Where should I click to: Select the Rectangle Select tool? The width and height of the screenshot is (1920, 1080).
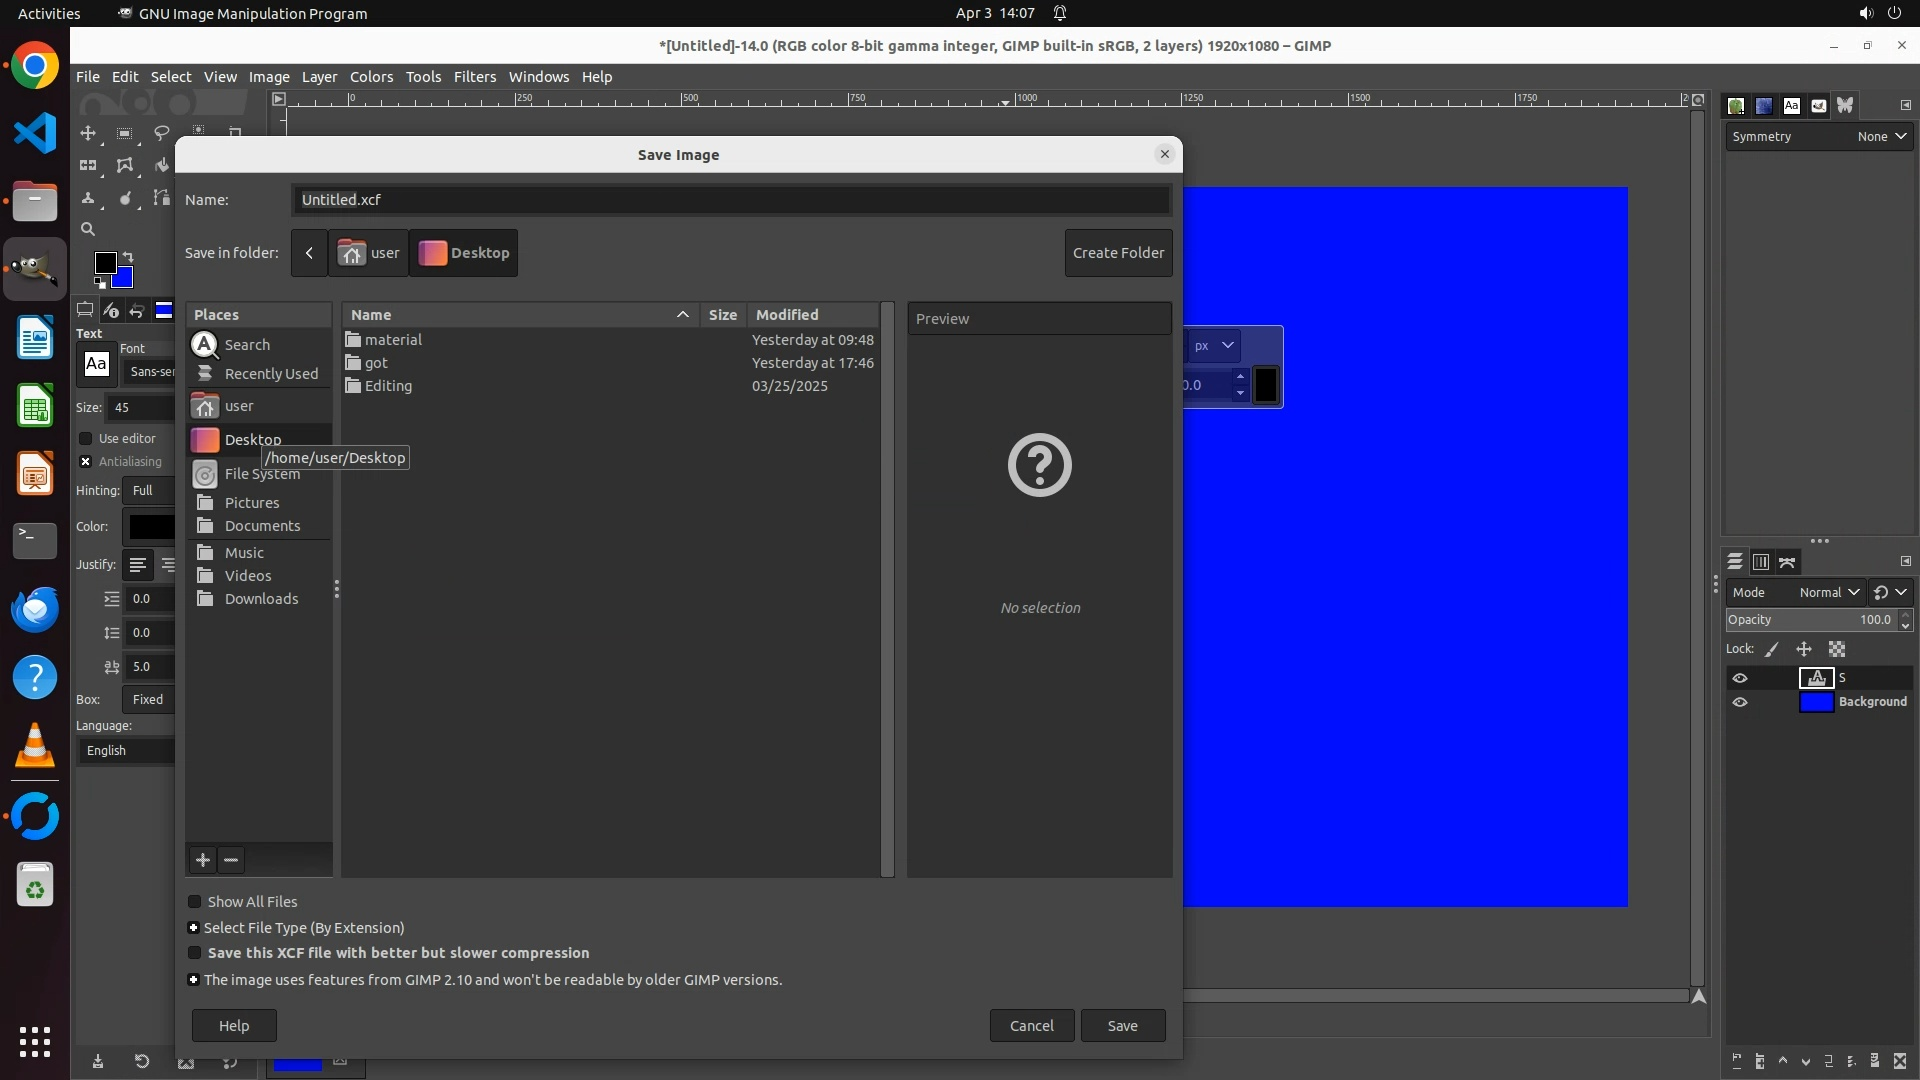125,133
